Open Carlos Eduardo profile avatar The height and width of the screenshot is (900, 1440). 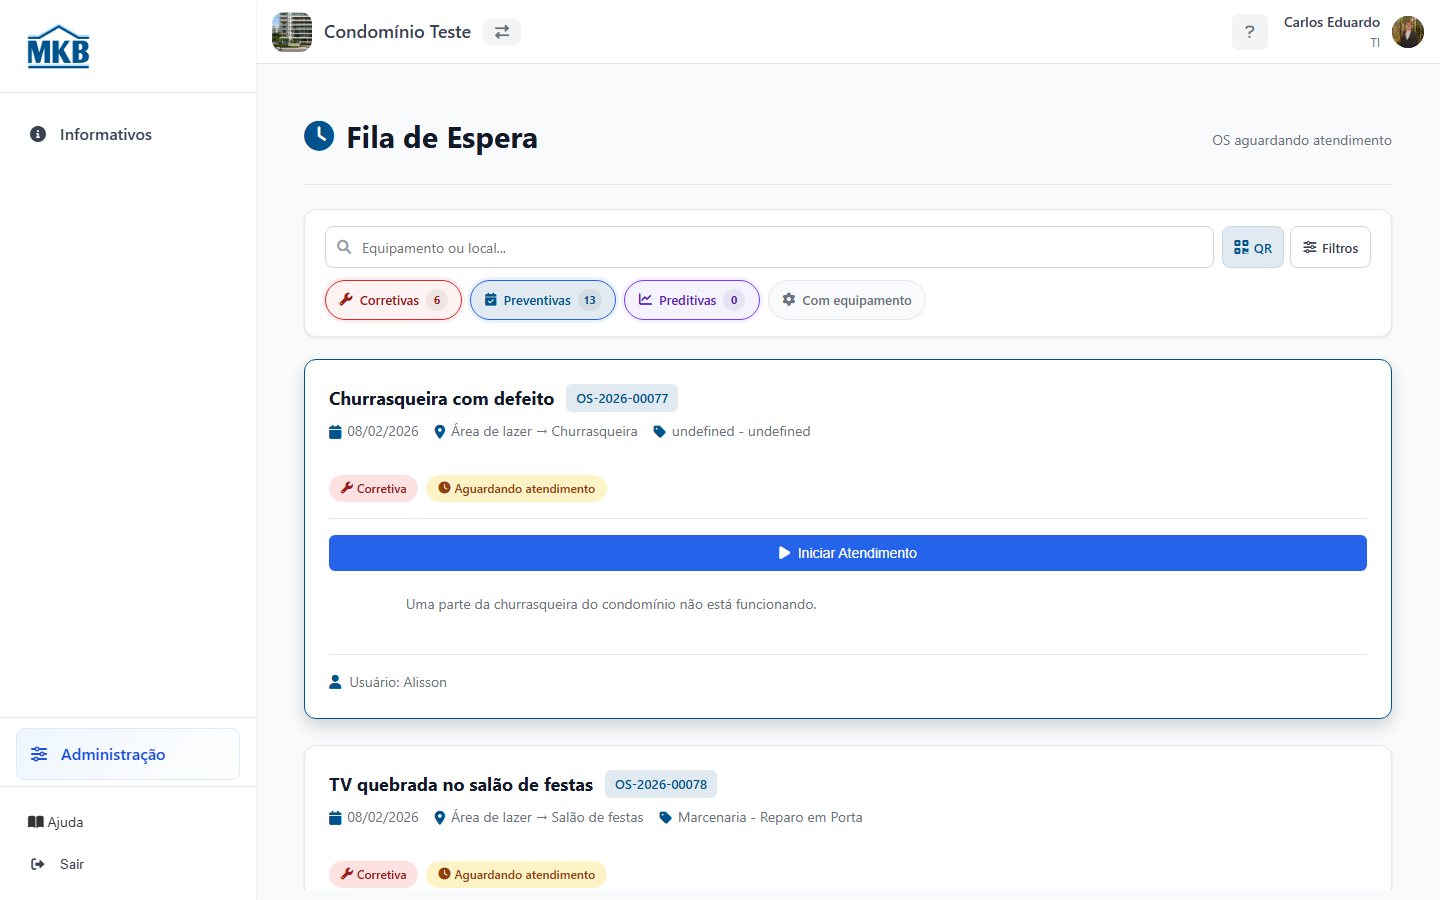coord(1408,32)
